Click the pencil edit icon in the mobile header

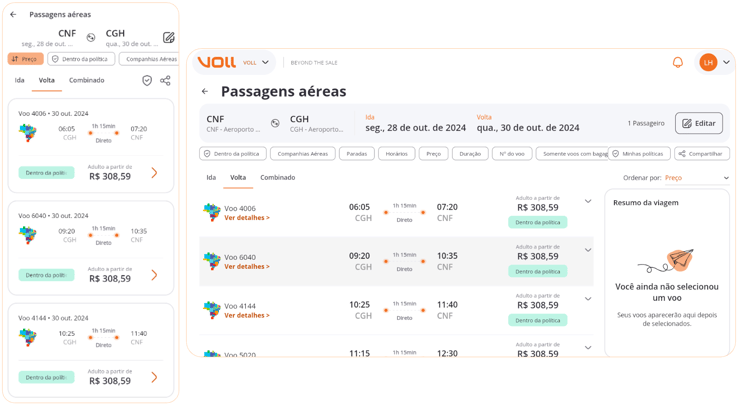coord(169,37)
